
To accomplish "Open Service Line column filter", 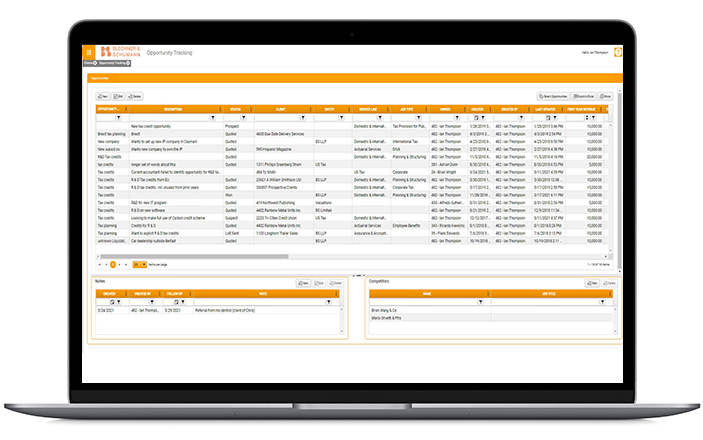I will click(x=380, y=118).
